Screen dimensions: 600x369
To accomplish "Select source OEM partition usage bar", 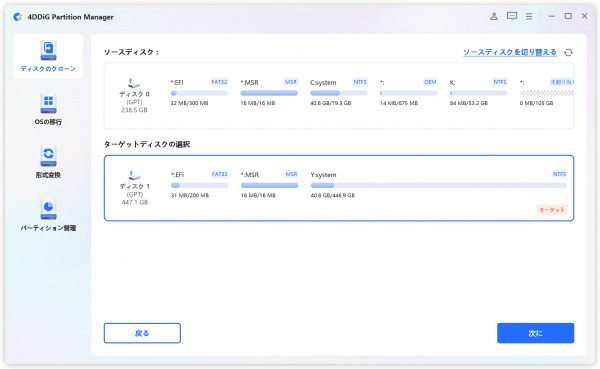I will coord(408,93).
